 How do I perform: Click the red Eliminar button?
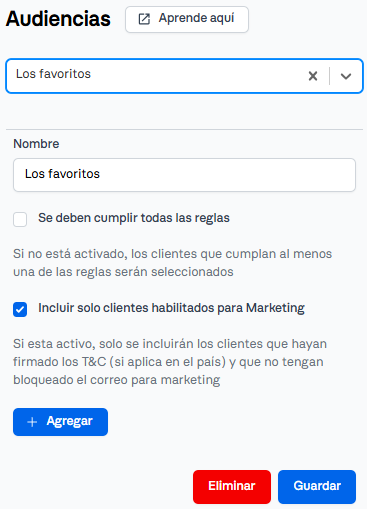point(232,486)
